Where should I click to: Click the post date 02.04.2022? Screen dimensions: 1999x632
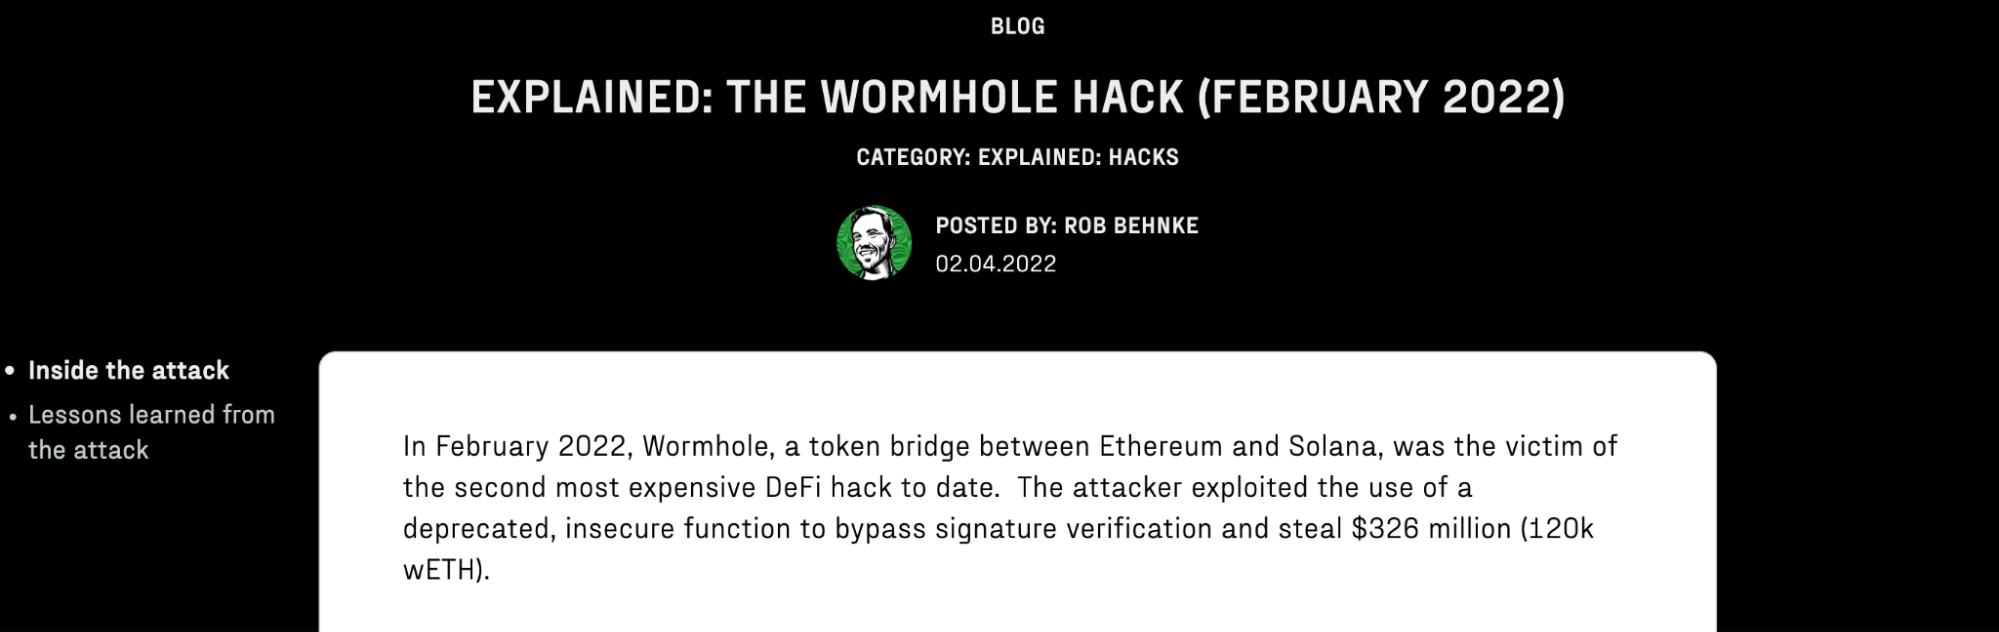(x=996, y=264)
